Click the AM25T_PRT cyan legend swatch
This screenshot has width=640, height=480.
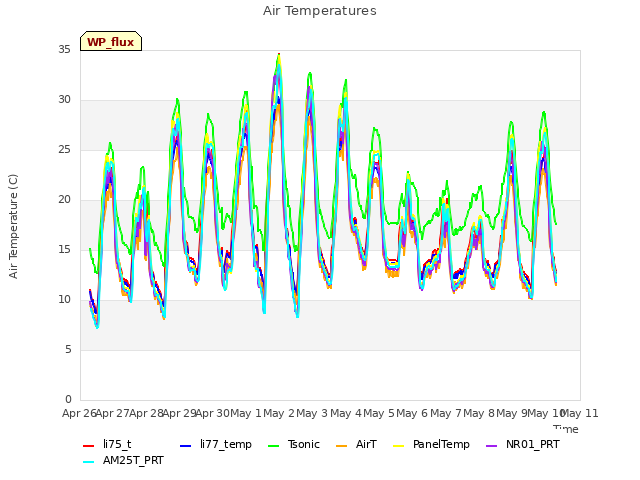point(88,462)
